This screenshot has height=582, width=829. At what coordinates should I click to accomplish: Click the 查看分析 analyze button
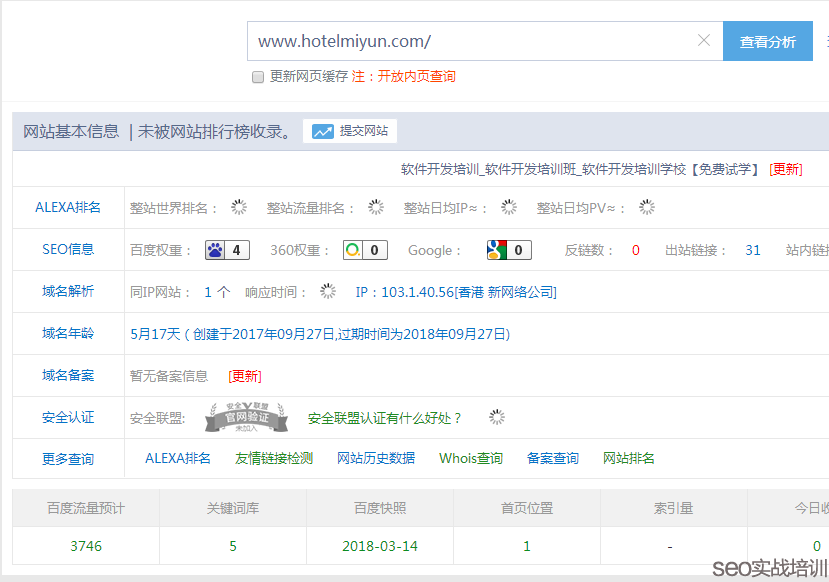click(767, 41)
